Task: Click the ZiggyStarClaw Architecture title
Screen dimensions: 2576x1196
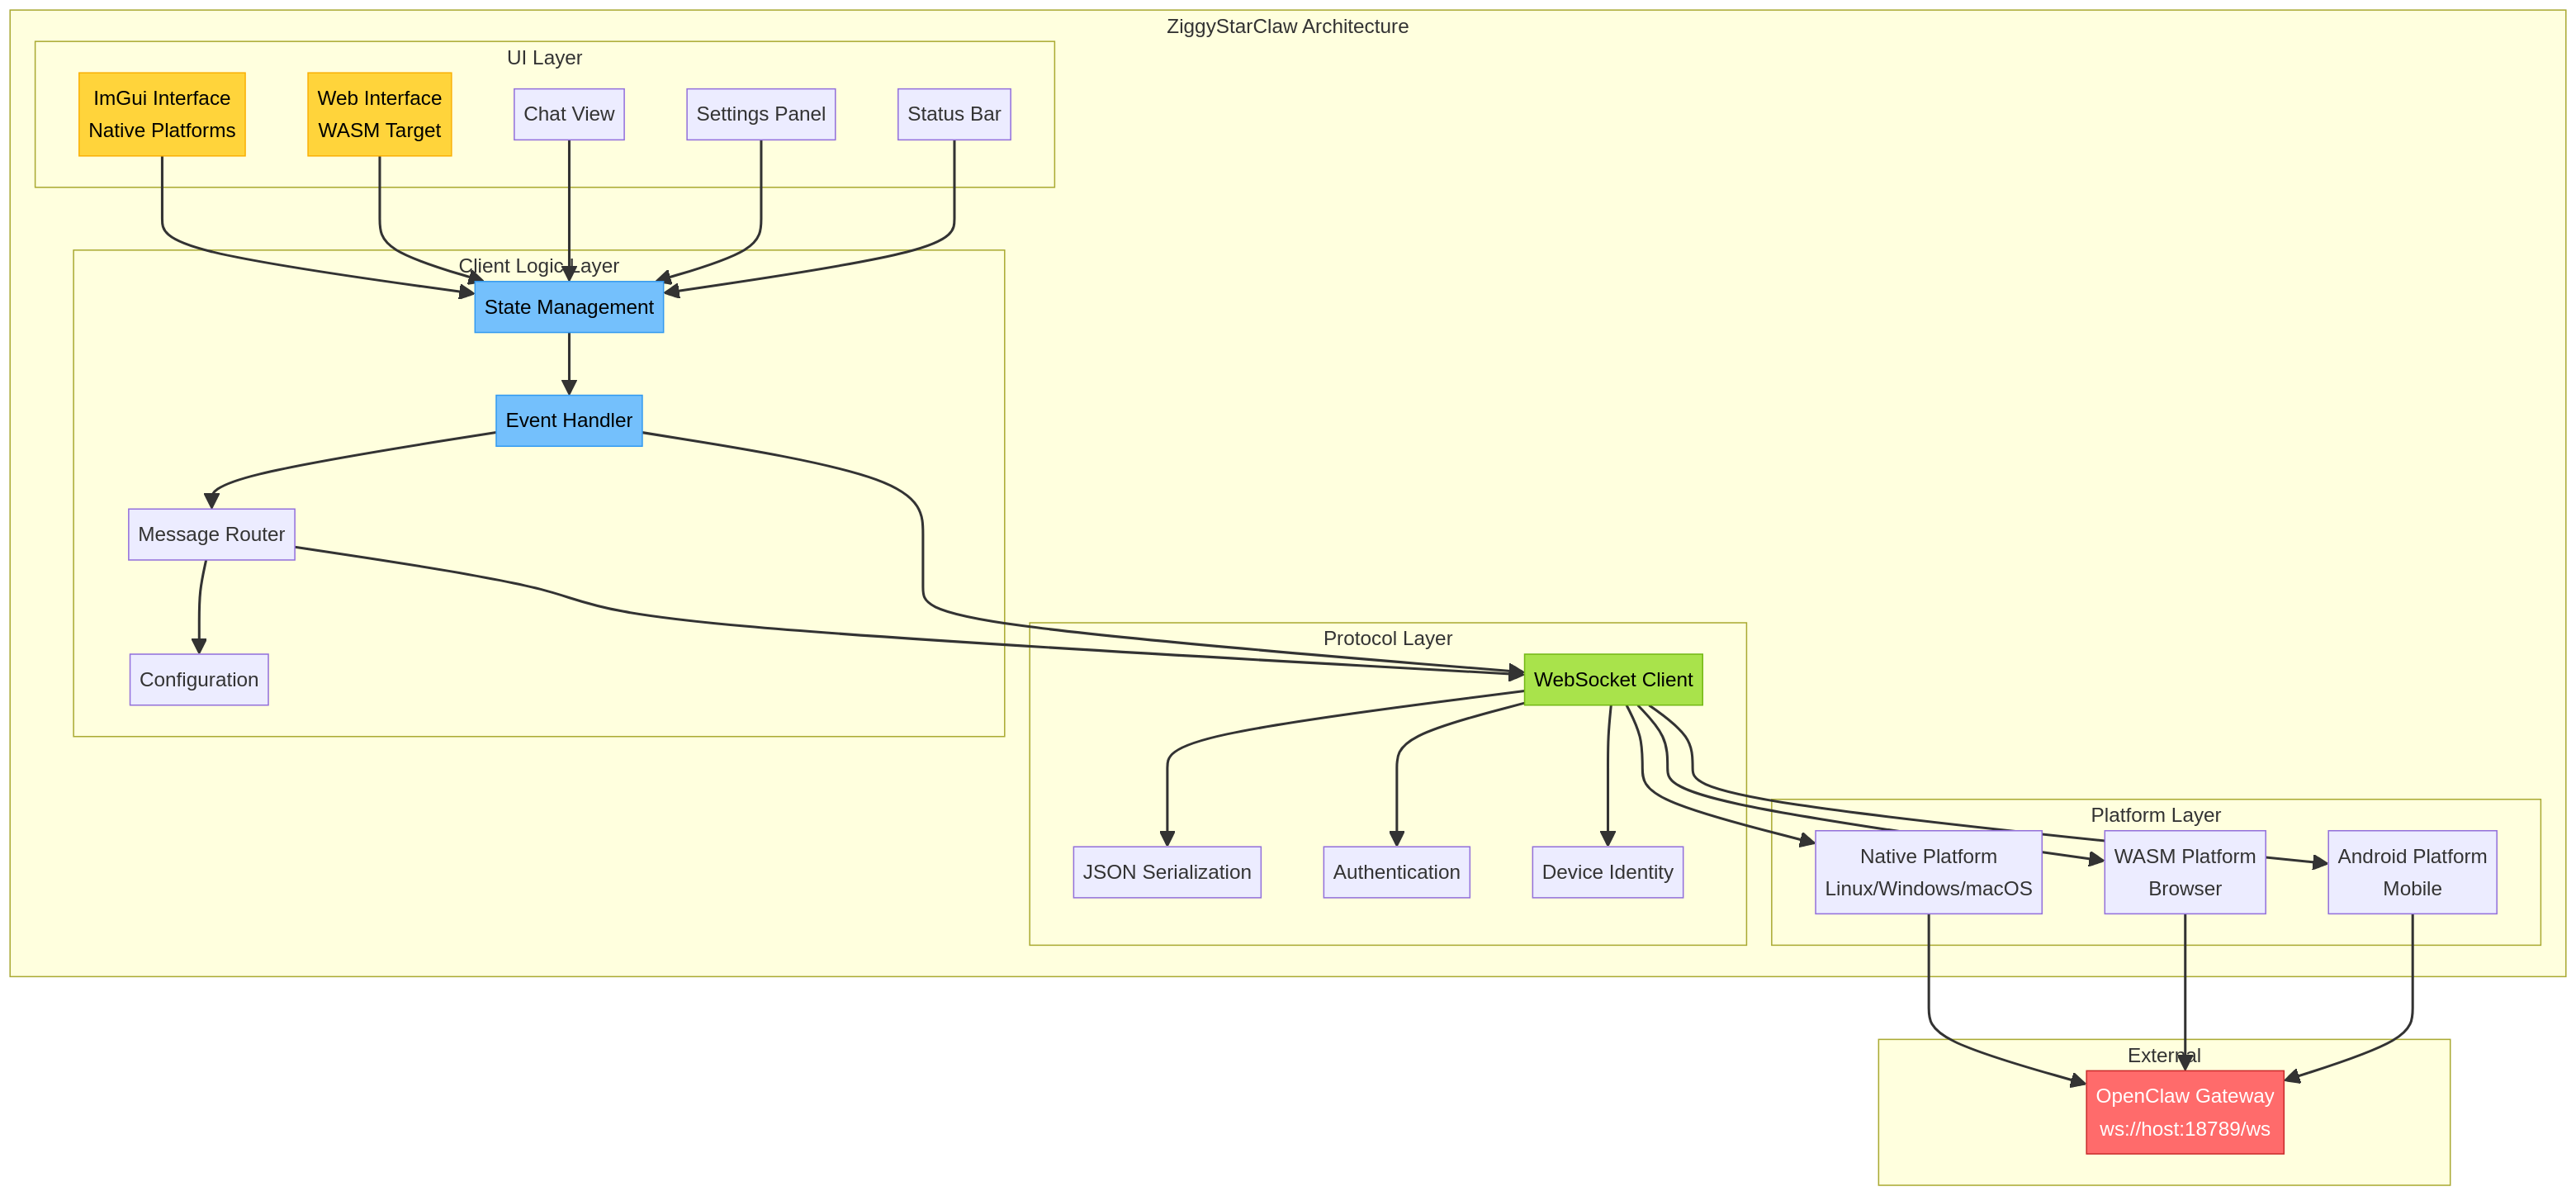Action: click(x=1287, y=26)
